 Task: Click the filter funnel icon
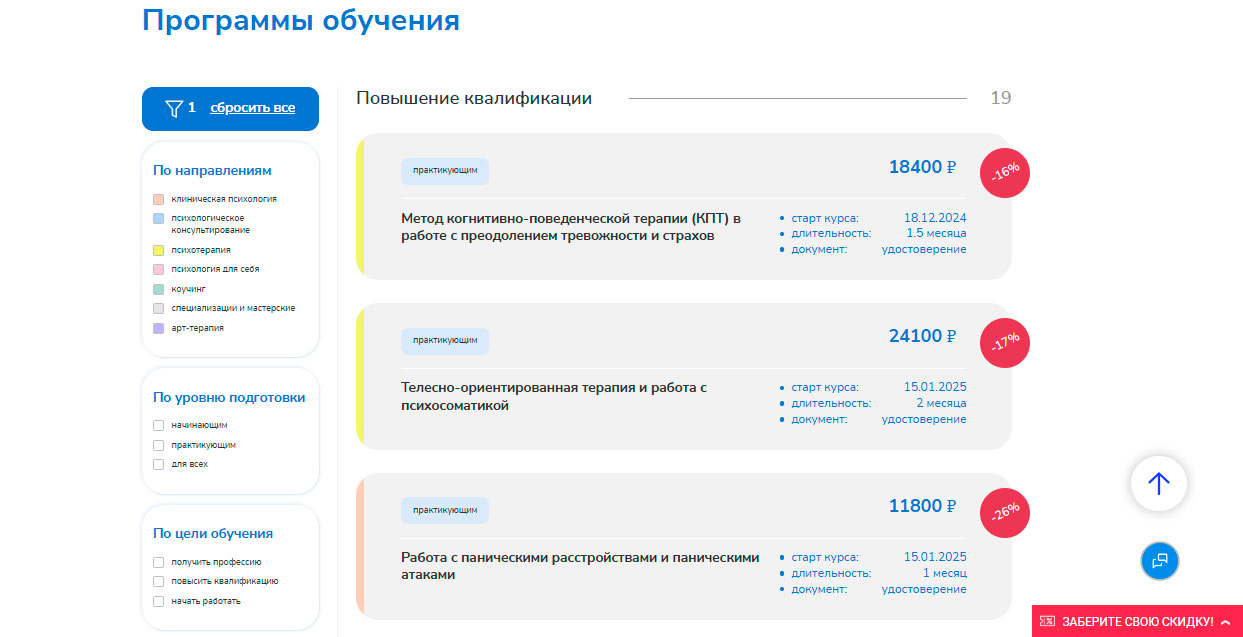(x=174, y=108)
